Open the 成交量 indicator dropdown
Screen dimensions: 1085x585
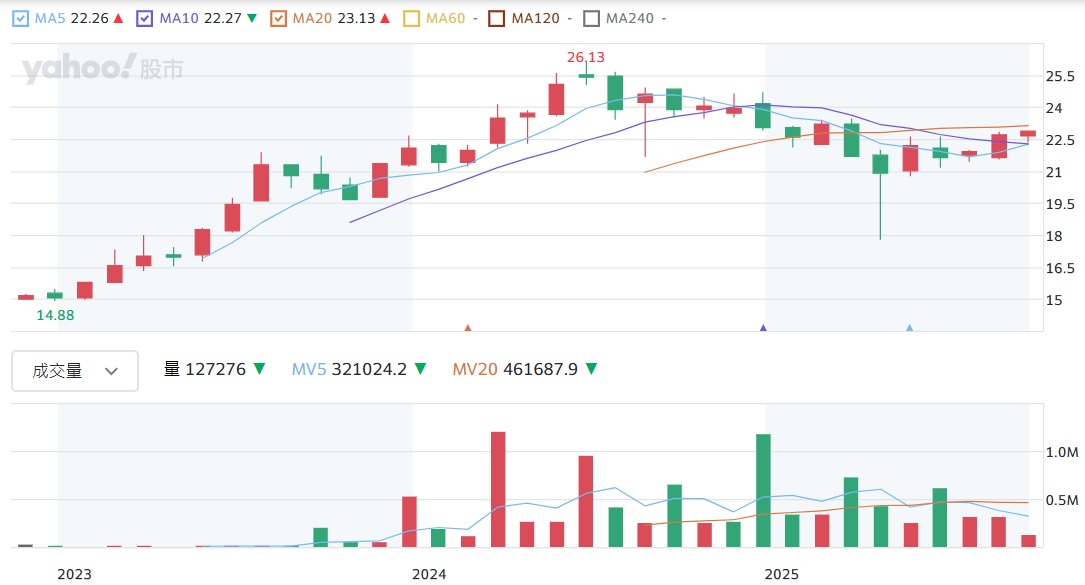tap(75, 370)
